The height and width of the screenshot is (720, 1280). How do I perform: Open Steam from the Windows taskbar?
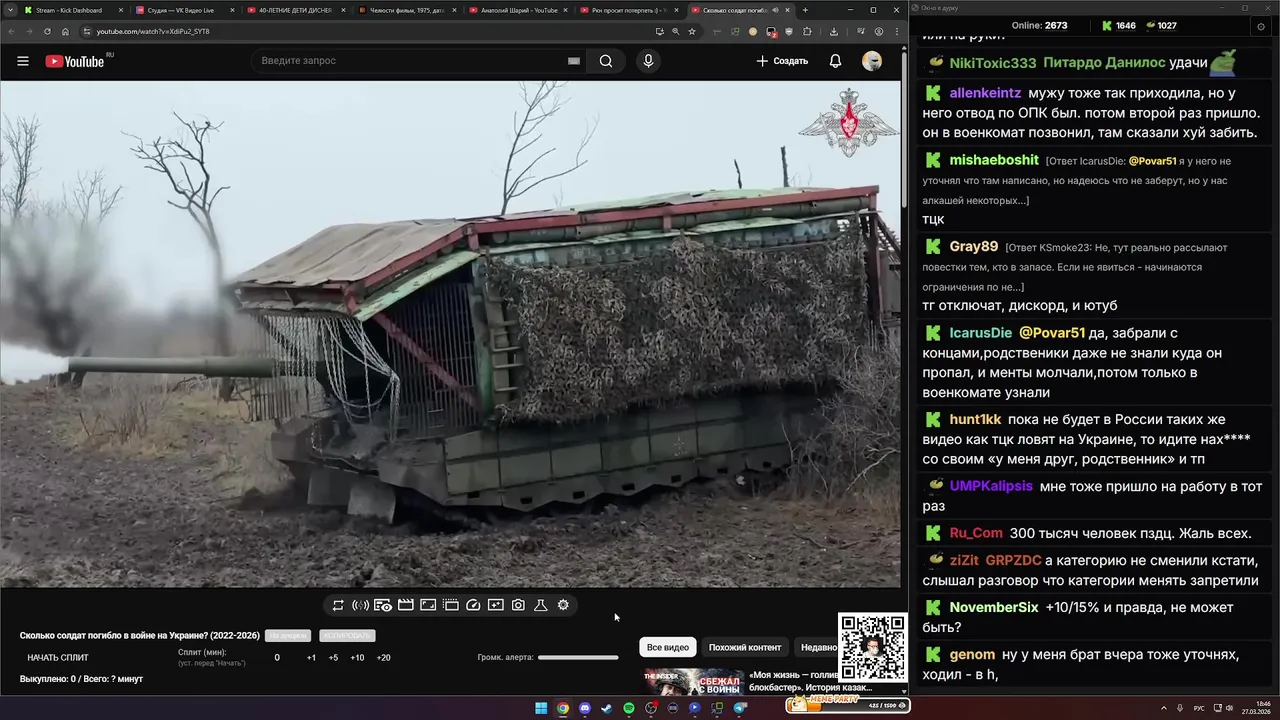(x=607, y=708)
